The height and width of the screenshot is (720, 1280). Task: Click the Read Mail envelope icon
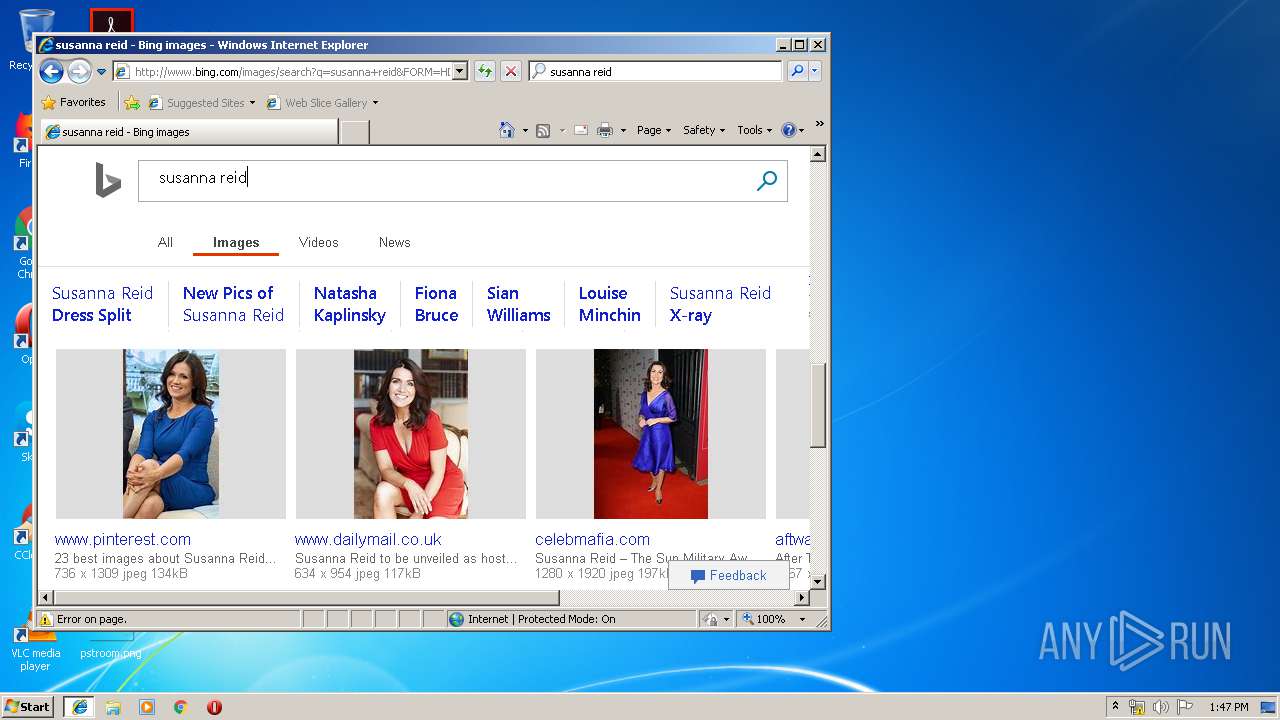(x=580, y=130)
